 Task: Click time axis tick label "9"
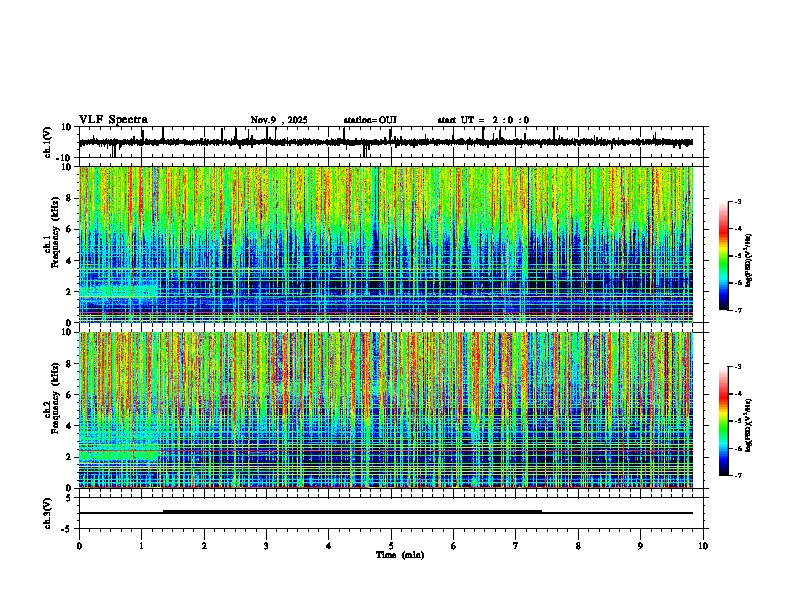coord(640,546)
